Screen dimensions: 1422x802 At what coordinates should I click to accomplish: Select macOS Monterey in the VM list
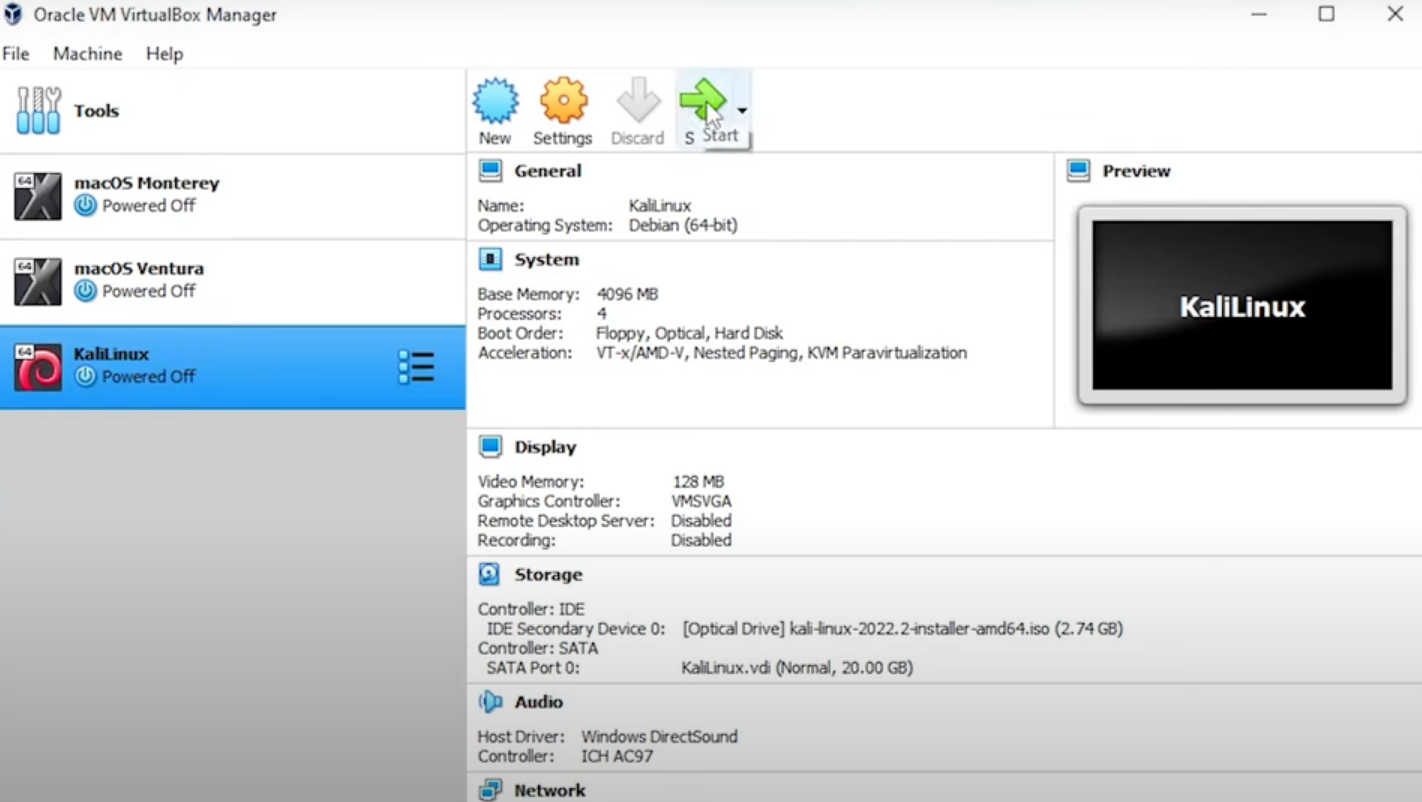click(x=233, y=196)
